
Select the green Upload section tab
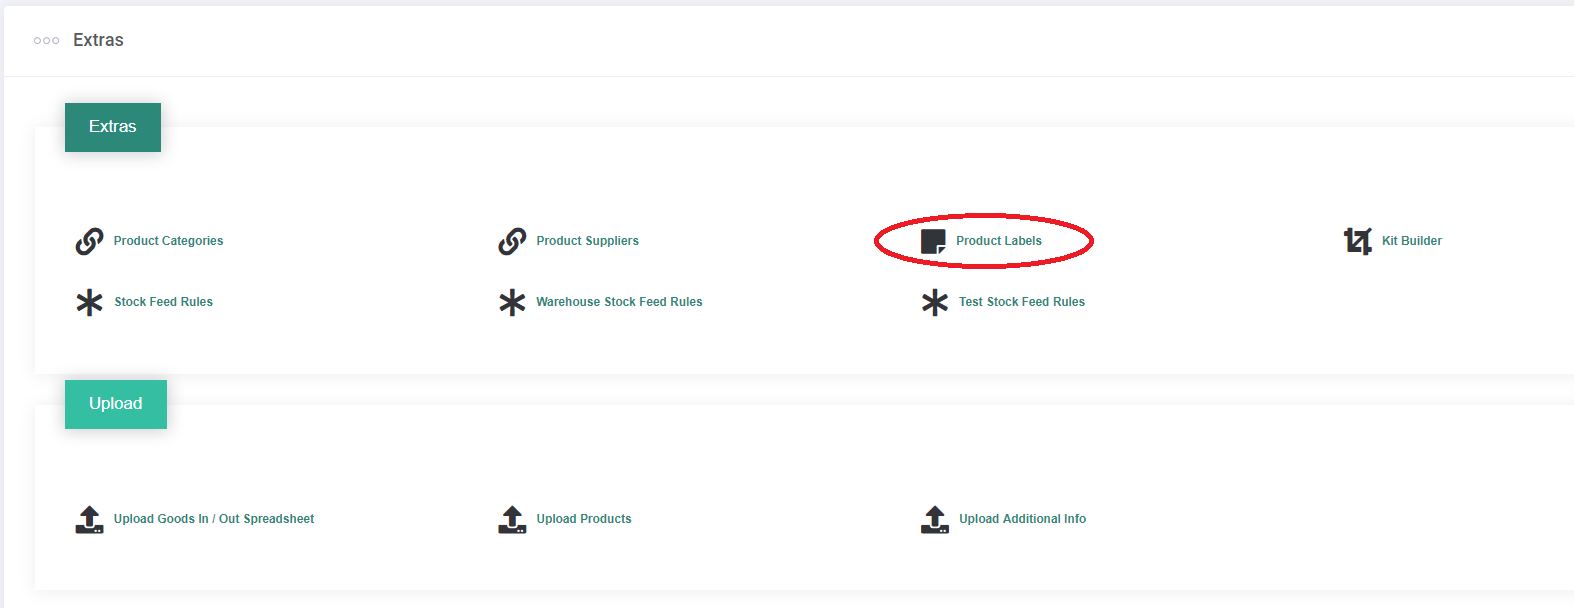(x=116, y=404)
